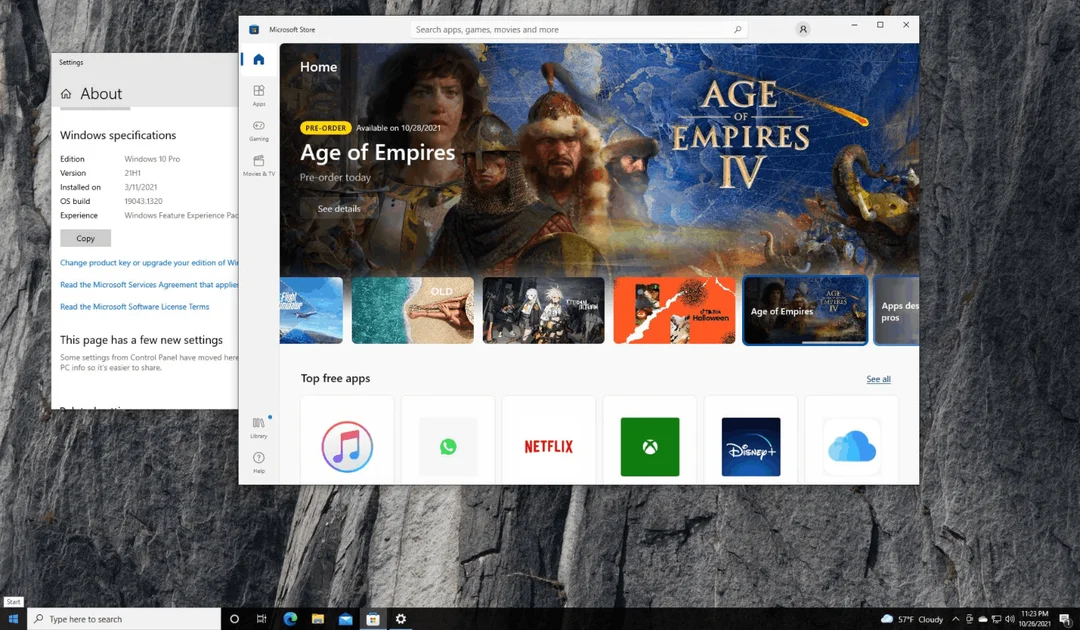Click the Installed on date 3/11/2021
This screenshot has width=1080, height=630.
pos(141,187)
